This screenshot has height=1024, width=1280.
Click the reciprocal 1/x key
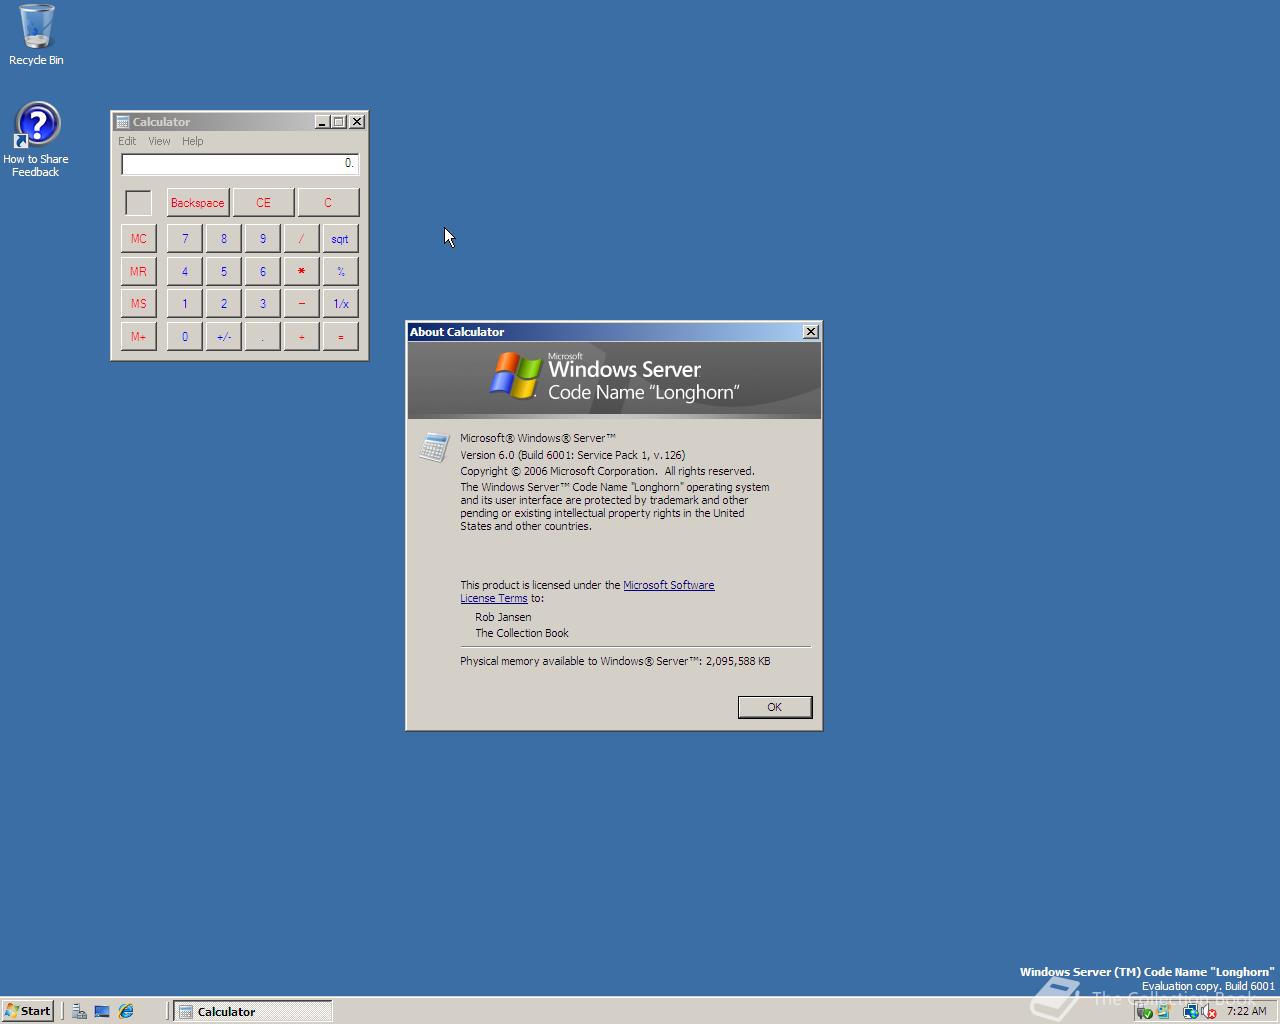[340, 303]
